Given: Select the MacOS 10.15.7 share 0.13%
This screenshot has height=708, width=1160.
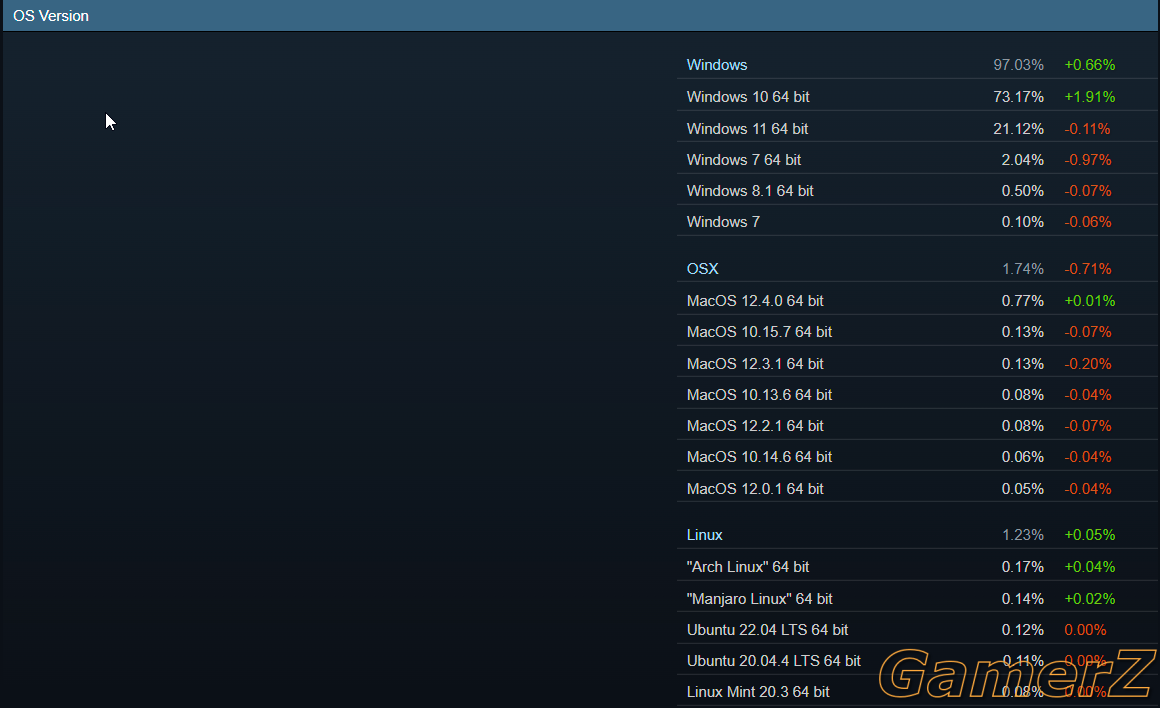Looking at the screenshot, I should pyautogui.click(x=1022, y=332).
